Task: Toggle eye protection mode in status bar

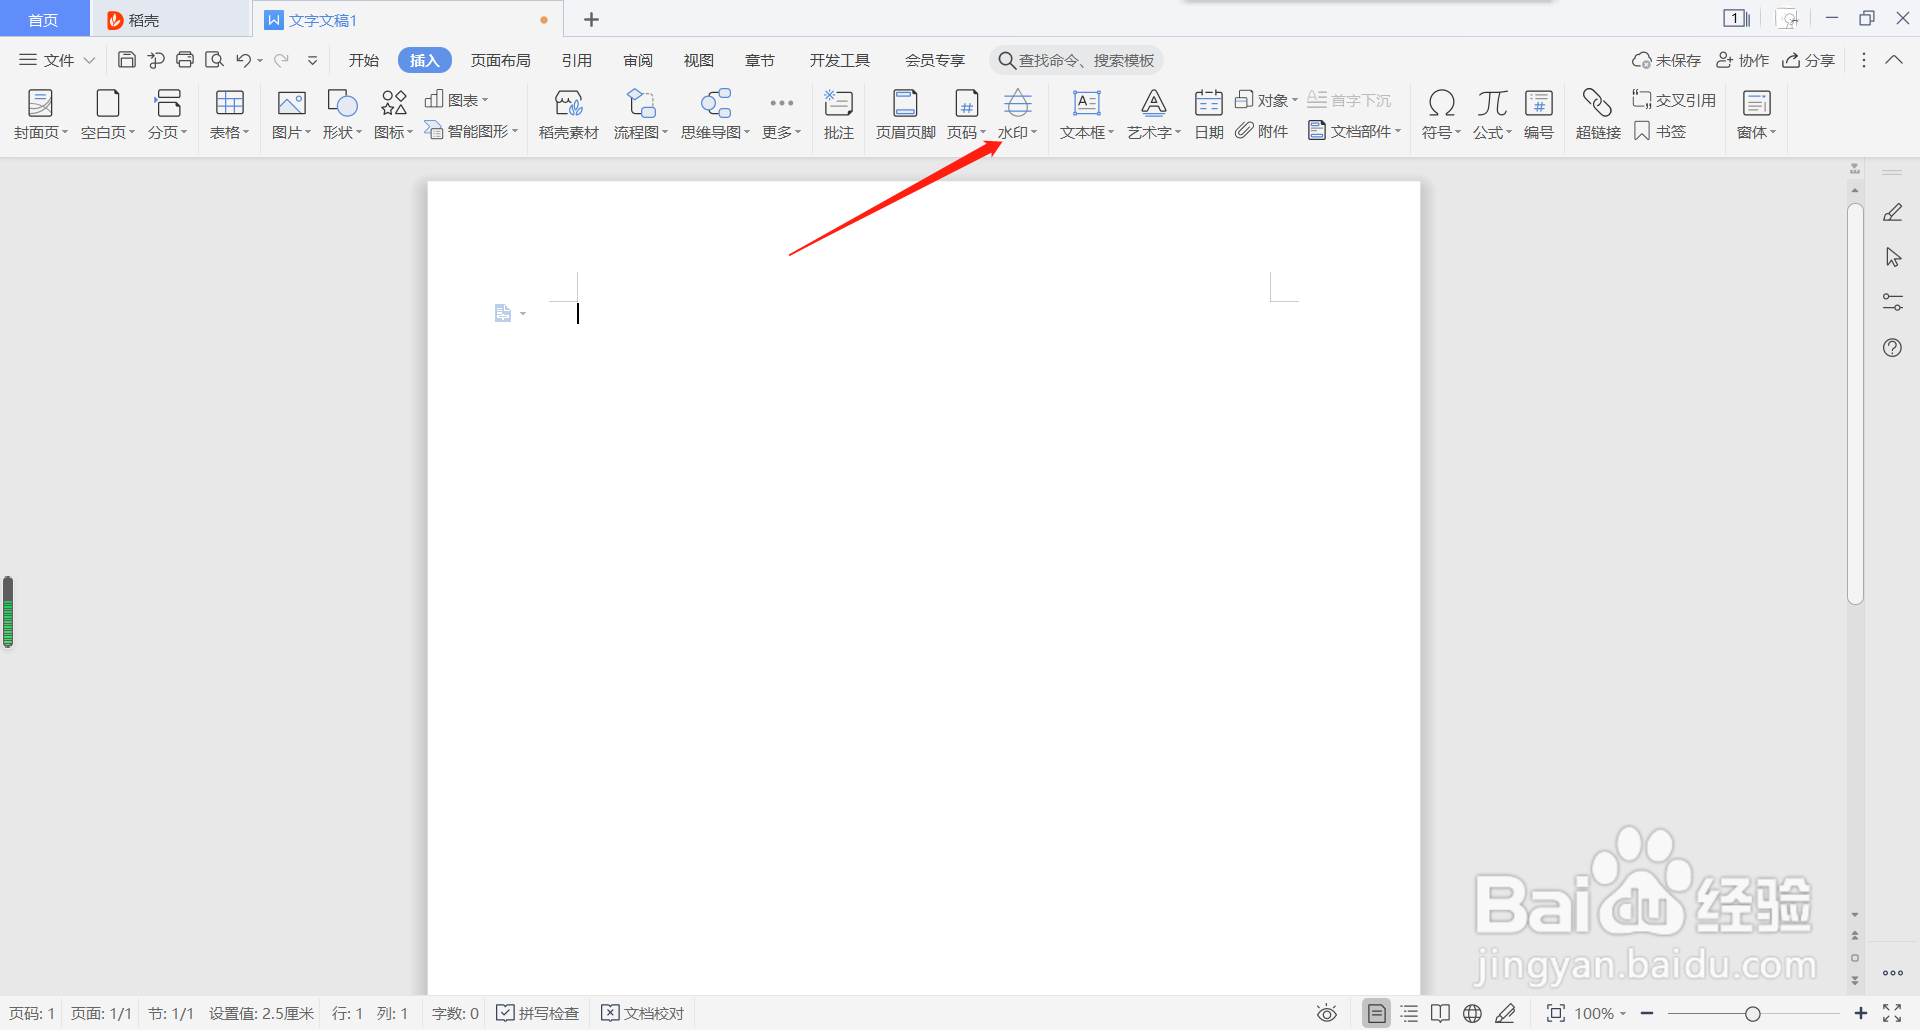Action: (1327, 1013)
